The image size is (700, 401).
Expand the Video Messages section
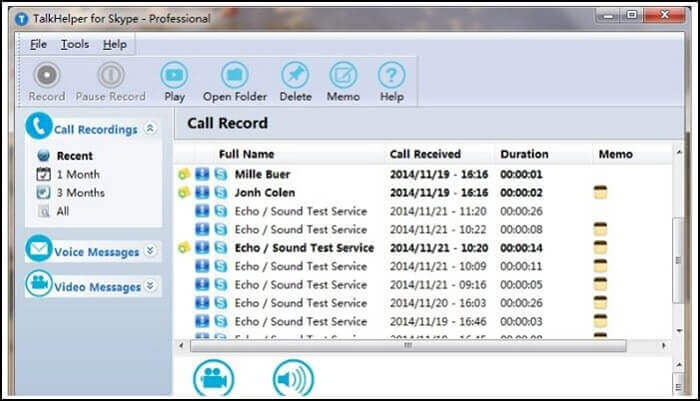point(150,286)
